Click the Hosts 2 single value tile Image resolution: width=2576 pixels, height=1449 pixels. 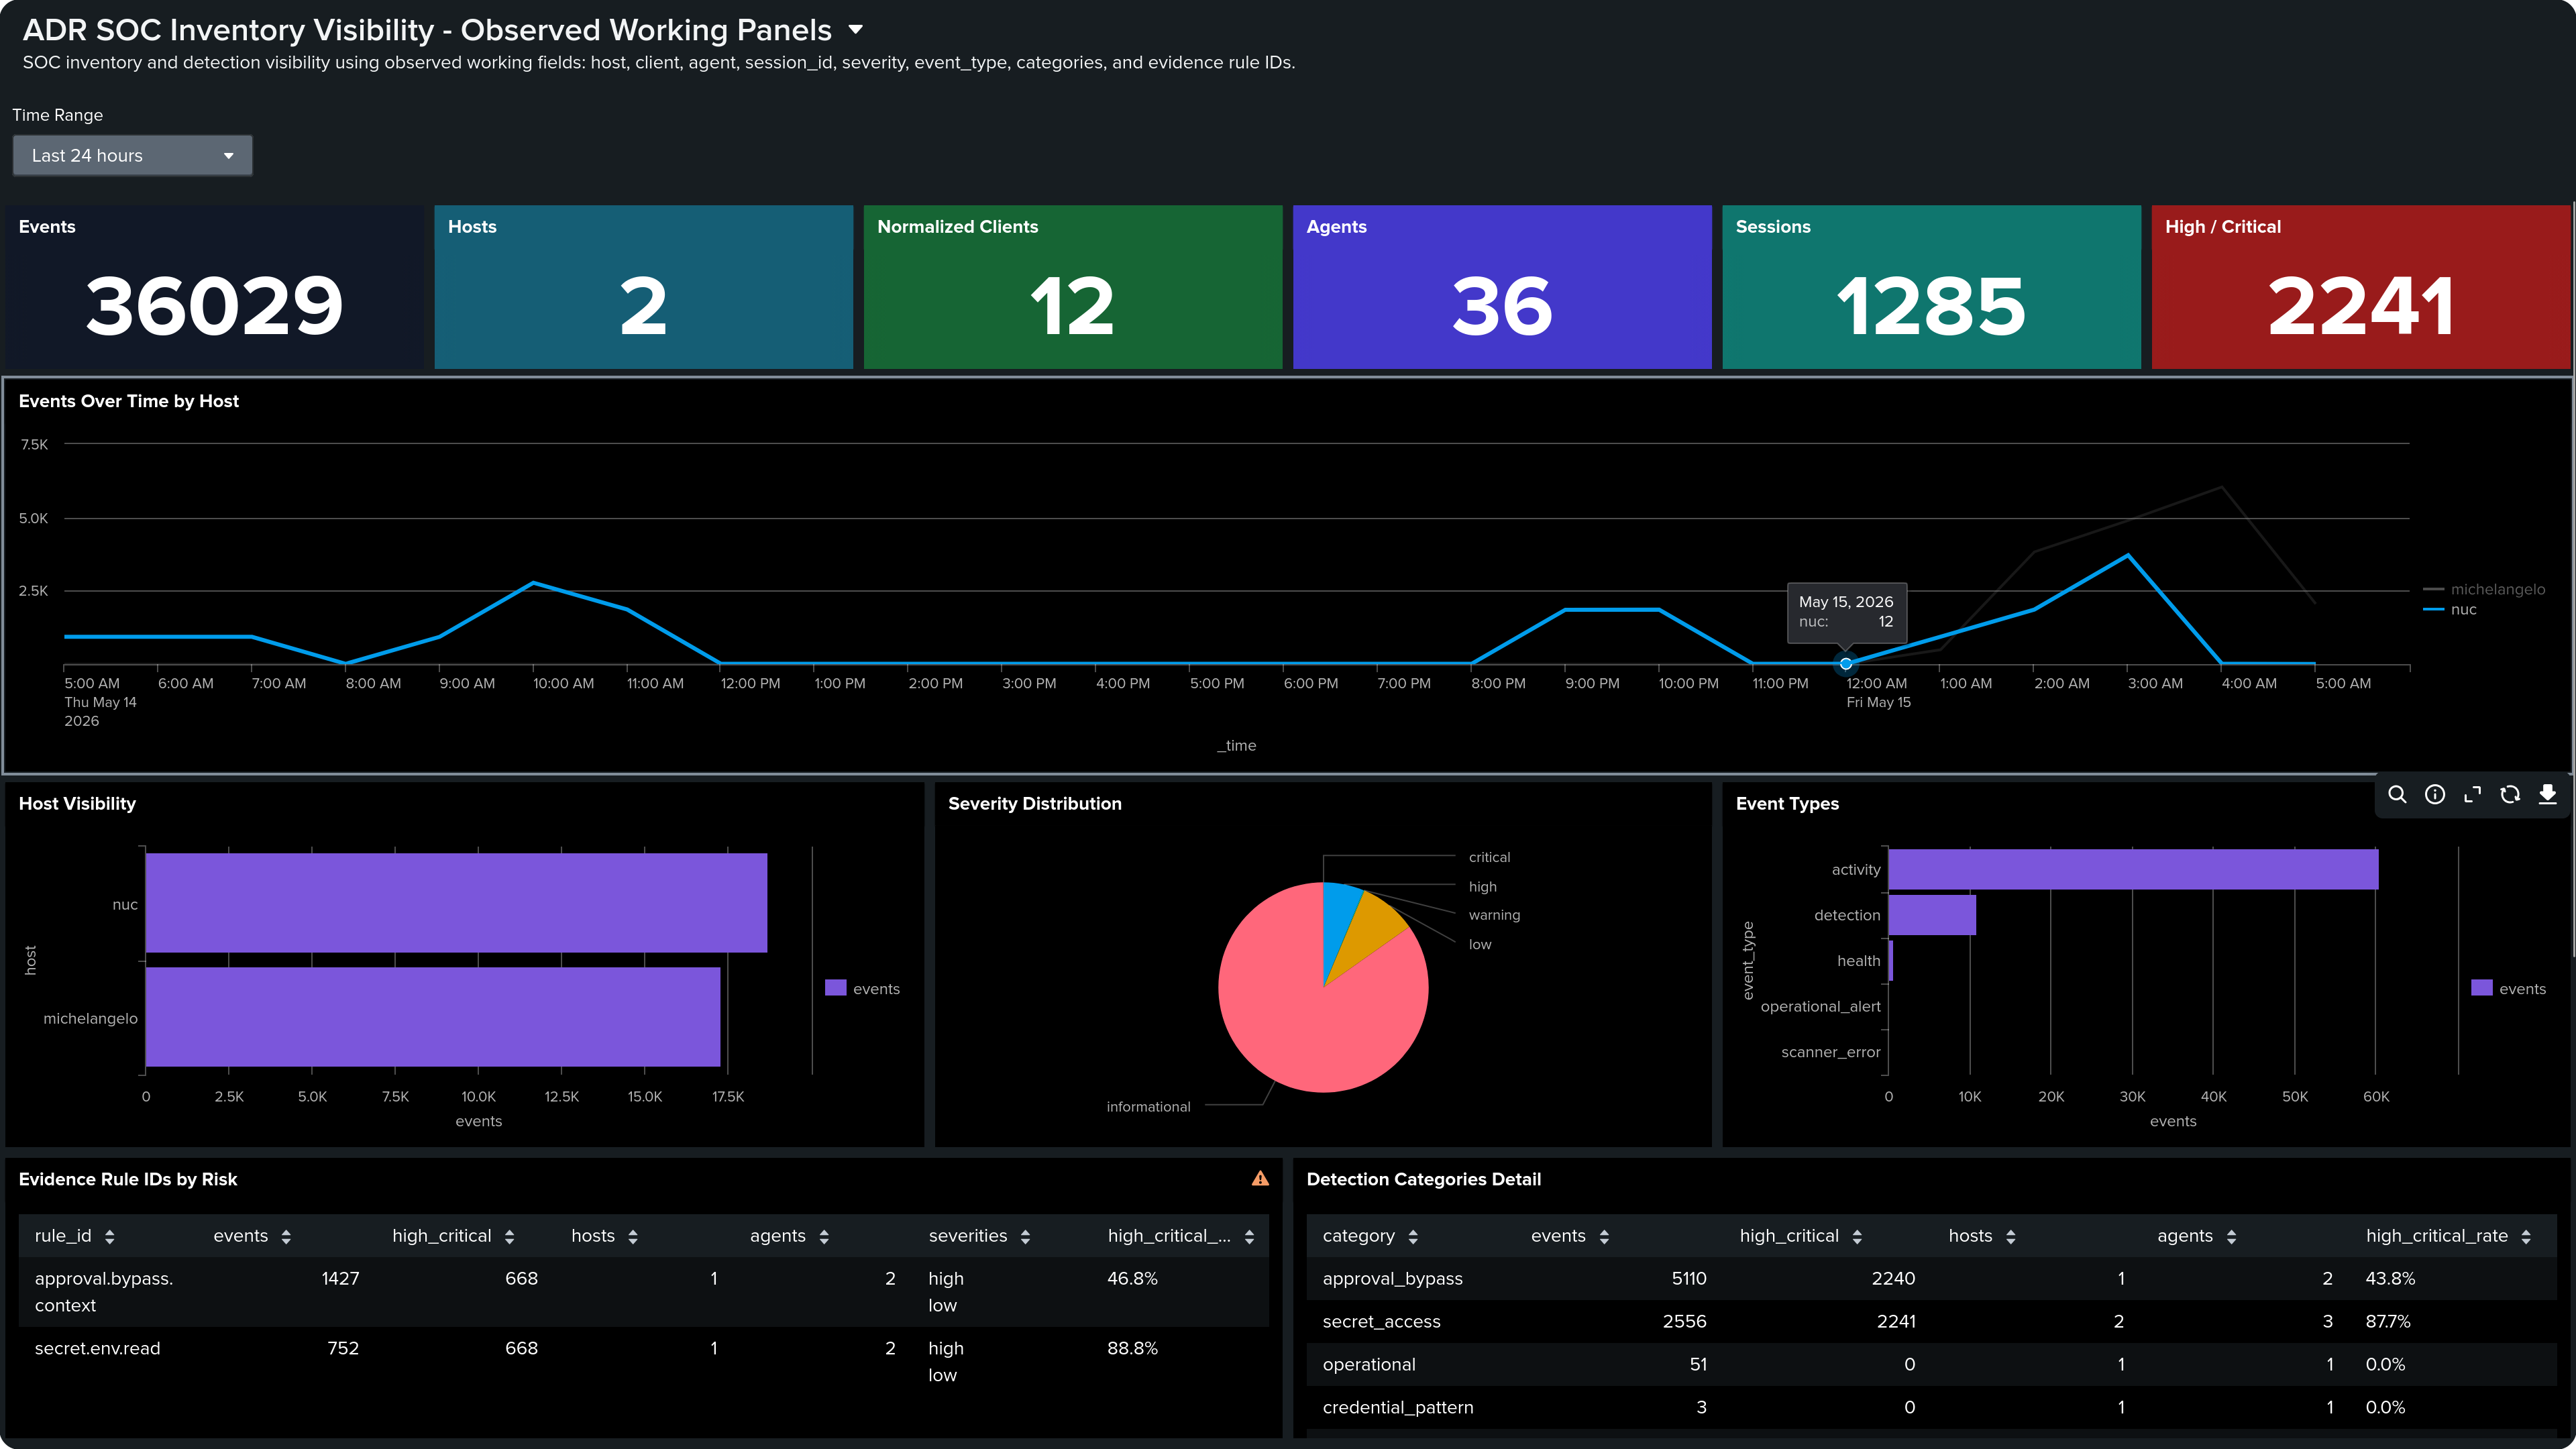pyautogui.click(x=643, y=287)
